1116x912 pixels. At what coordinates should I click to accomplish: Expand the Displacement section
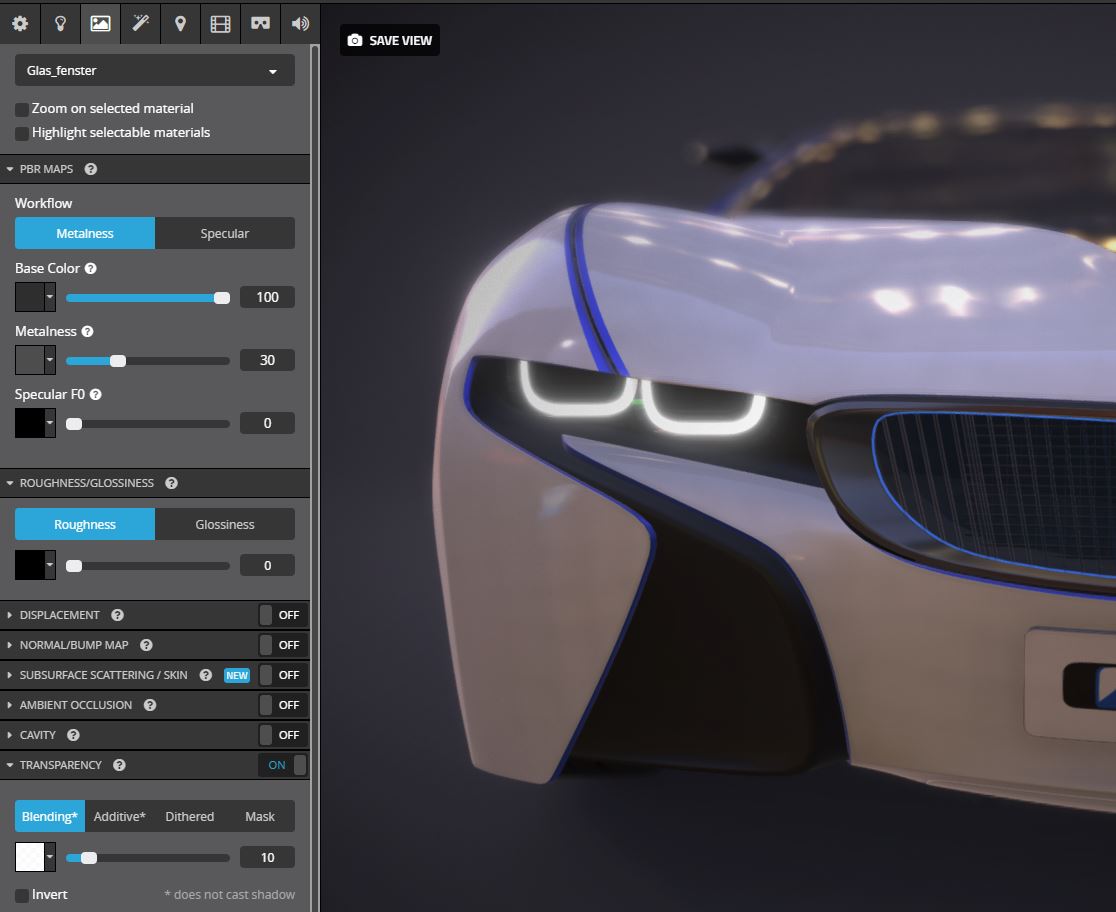(10, 615)
